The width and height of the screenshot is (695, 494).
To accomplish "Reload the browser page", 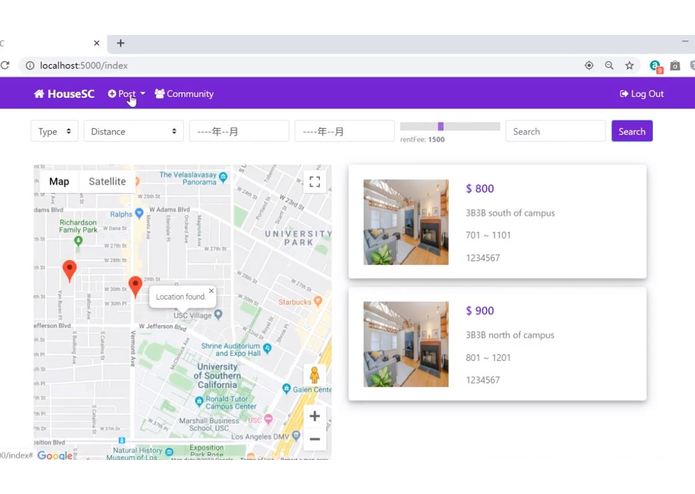I will [x=5, y=66].
